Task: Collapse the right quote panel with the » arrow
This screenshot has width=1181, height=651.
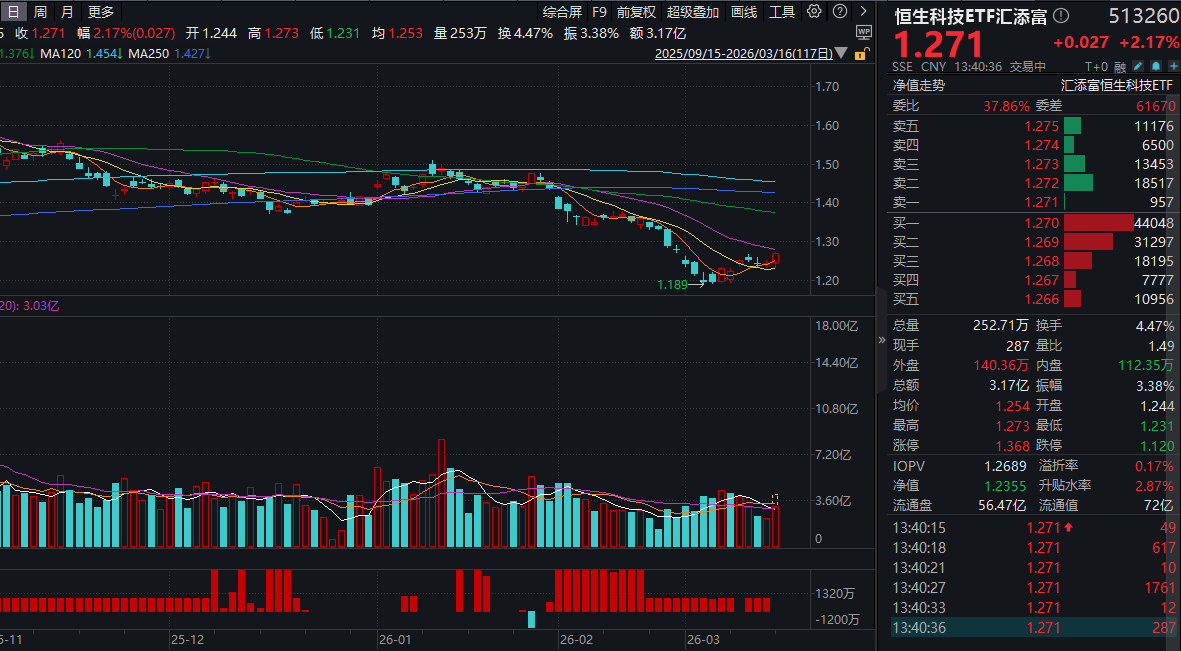Action: 881,340
